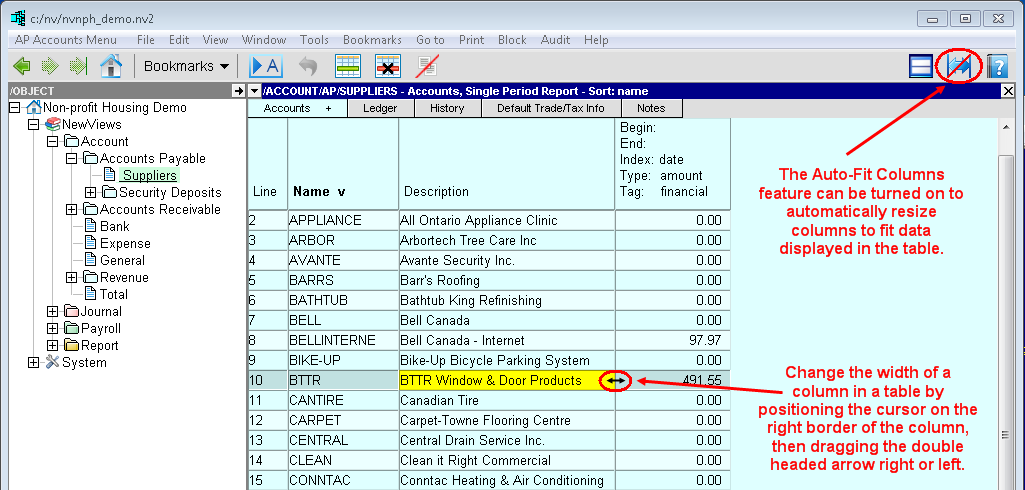This screenshot has width=1025, height=490.
Task: Expand the Journal folder node
Action: click(52, 312)
